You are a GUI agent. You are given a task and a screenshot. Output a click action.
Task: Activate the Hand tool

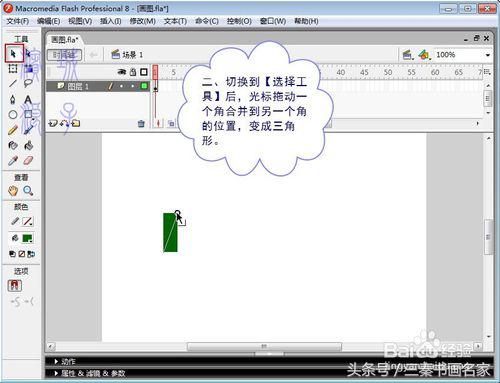[x=13, y=191]
